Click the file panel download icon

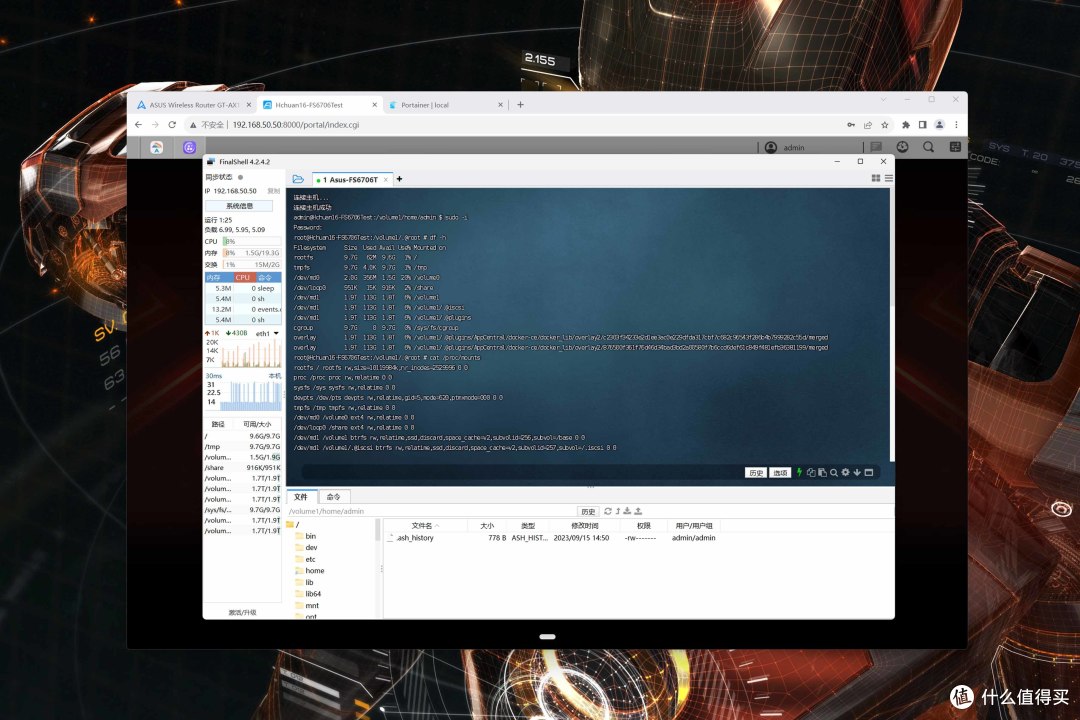click(x=627, y=511)
